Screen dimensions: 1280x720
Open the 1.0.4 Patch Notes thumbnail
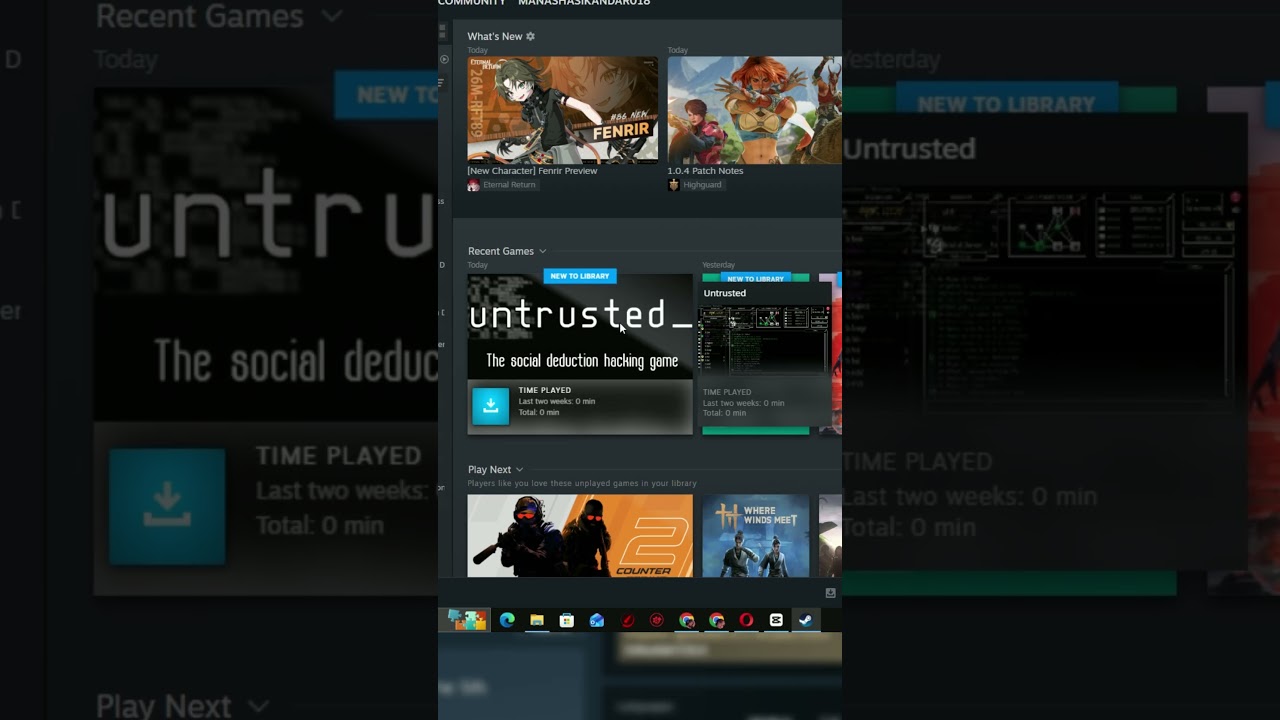(x=755, y=110)
